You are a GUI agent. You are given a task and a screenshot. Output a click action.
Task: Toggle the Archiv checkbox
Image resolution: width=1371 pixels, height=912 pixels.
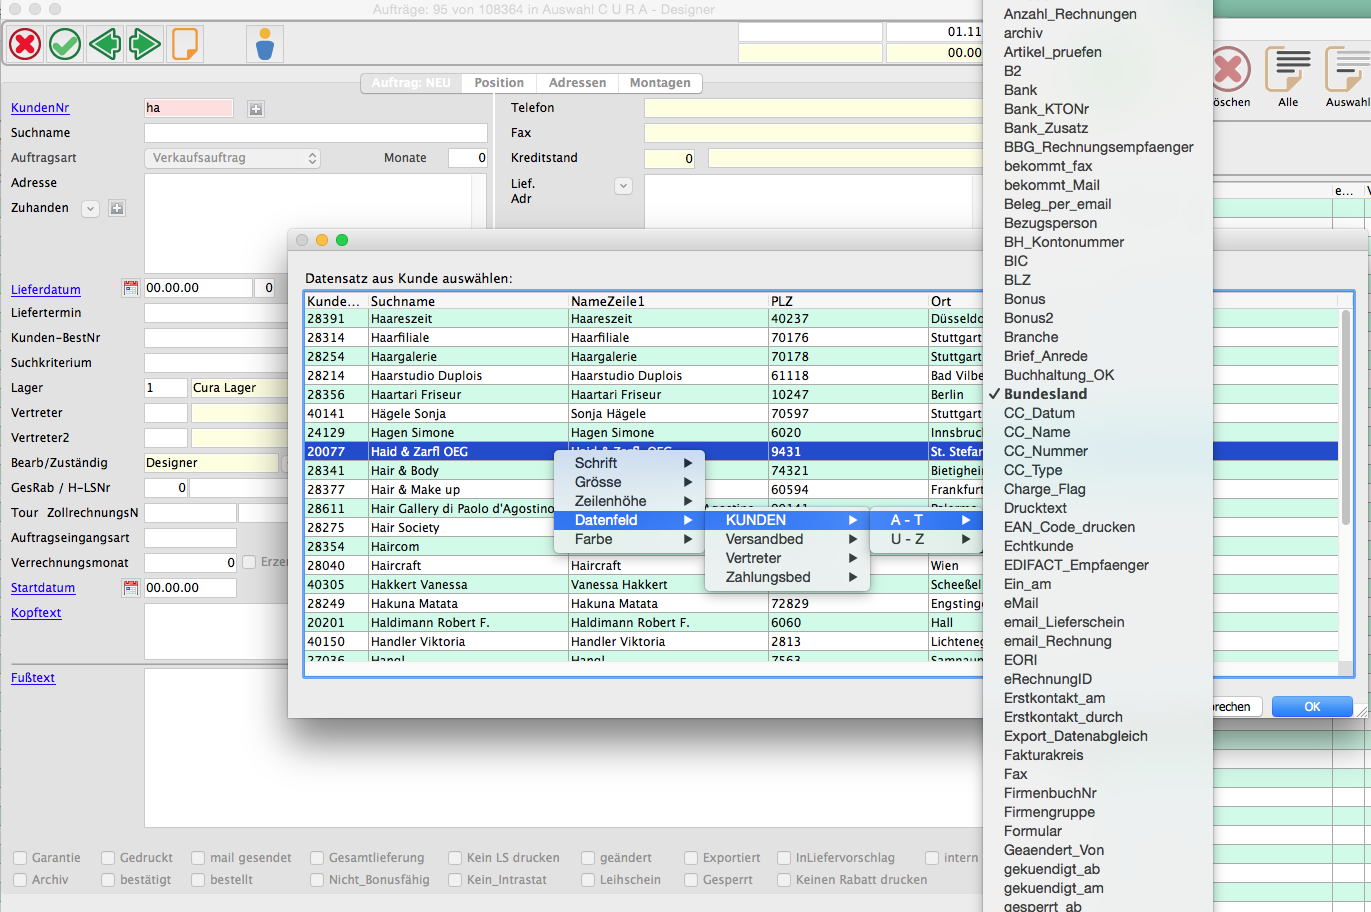pyautogui.click(x=20, y=880)
